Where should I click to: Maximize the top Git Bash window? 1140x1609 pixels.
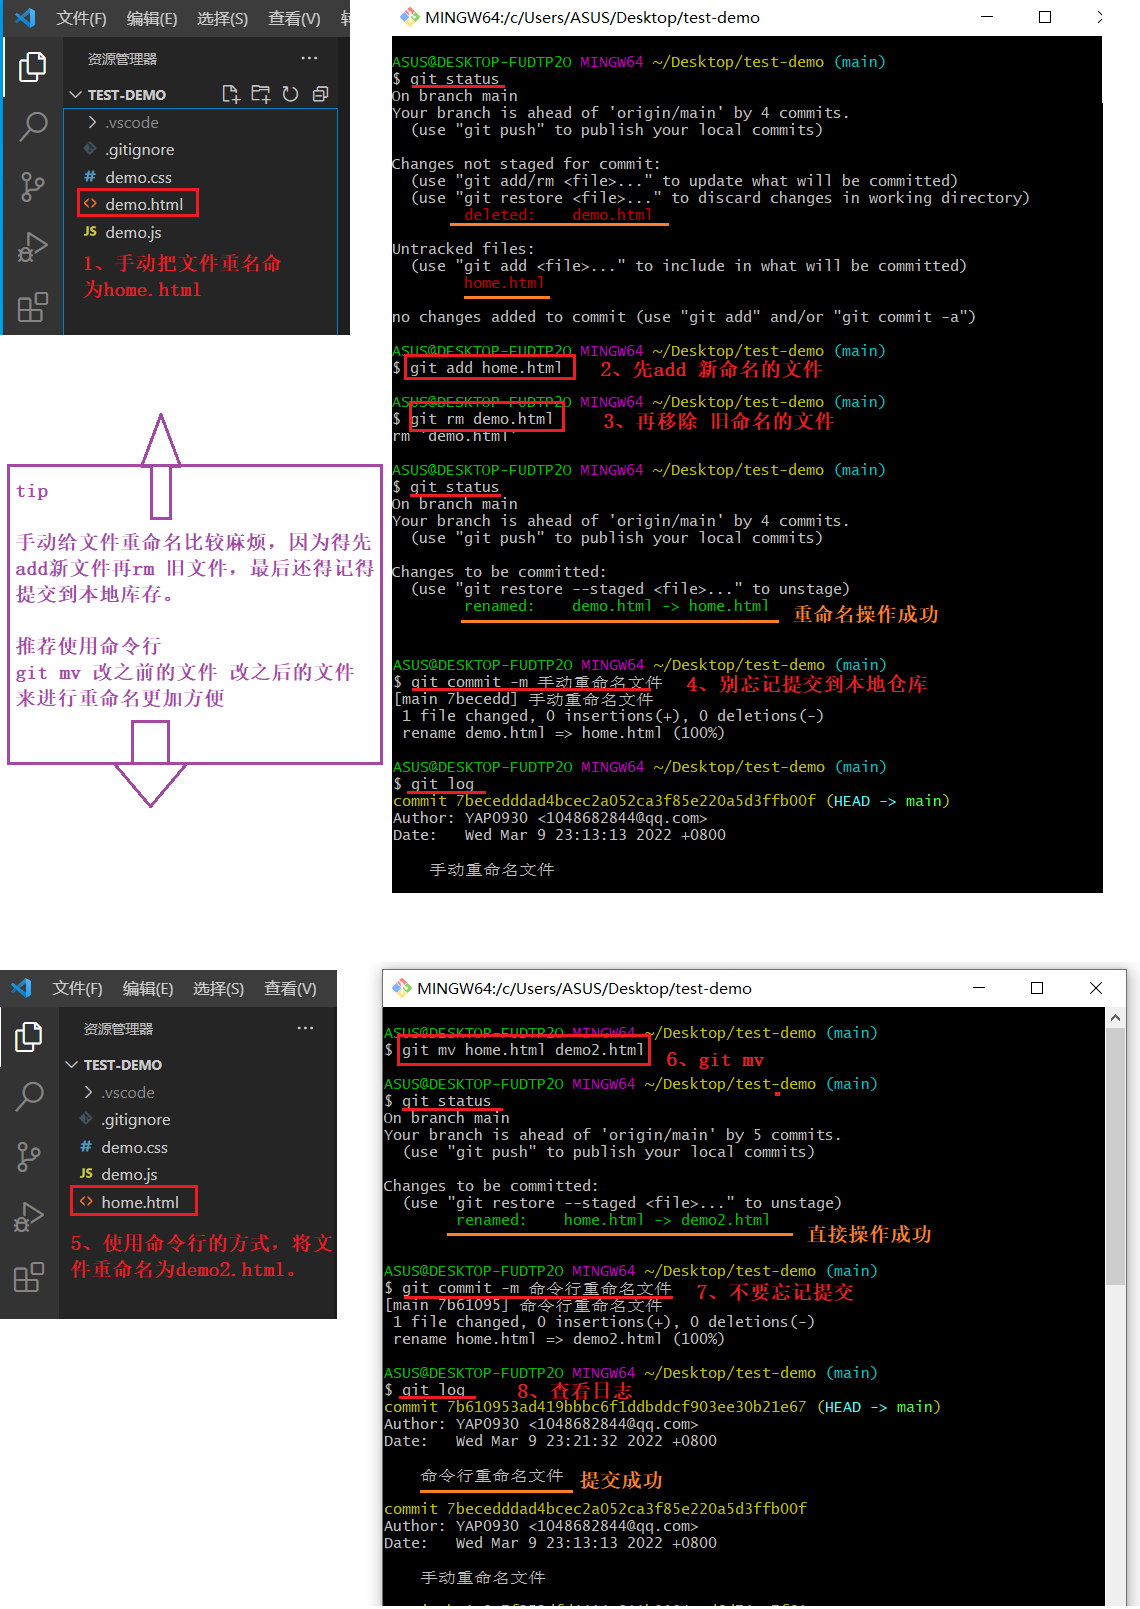1045,17
